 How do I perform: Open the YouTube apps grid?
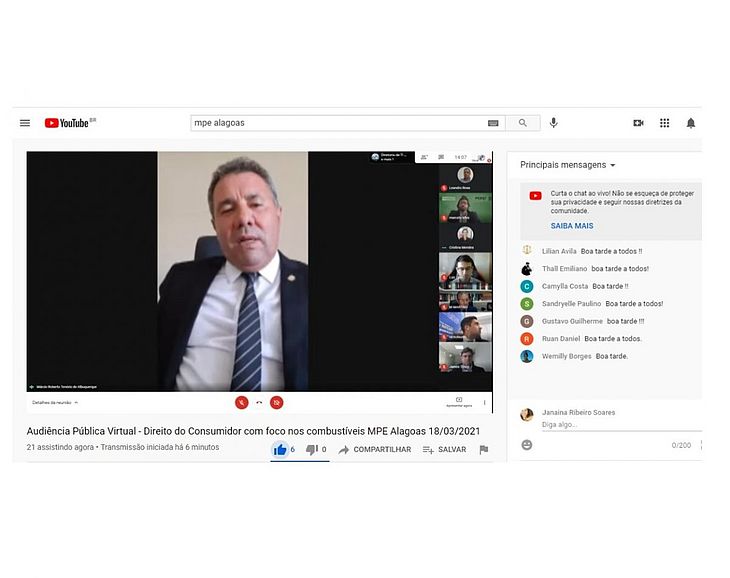664,123
